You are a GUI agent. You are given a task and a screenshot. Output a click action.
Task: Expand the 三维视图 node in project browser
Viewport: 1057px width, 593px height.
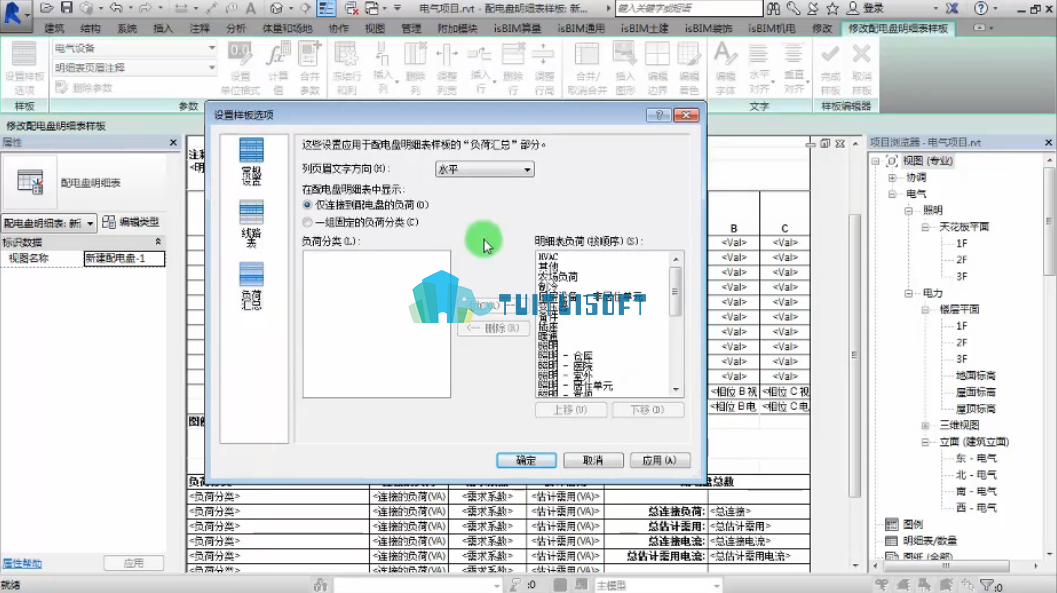pos(926,425)
